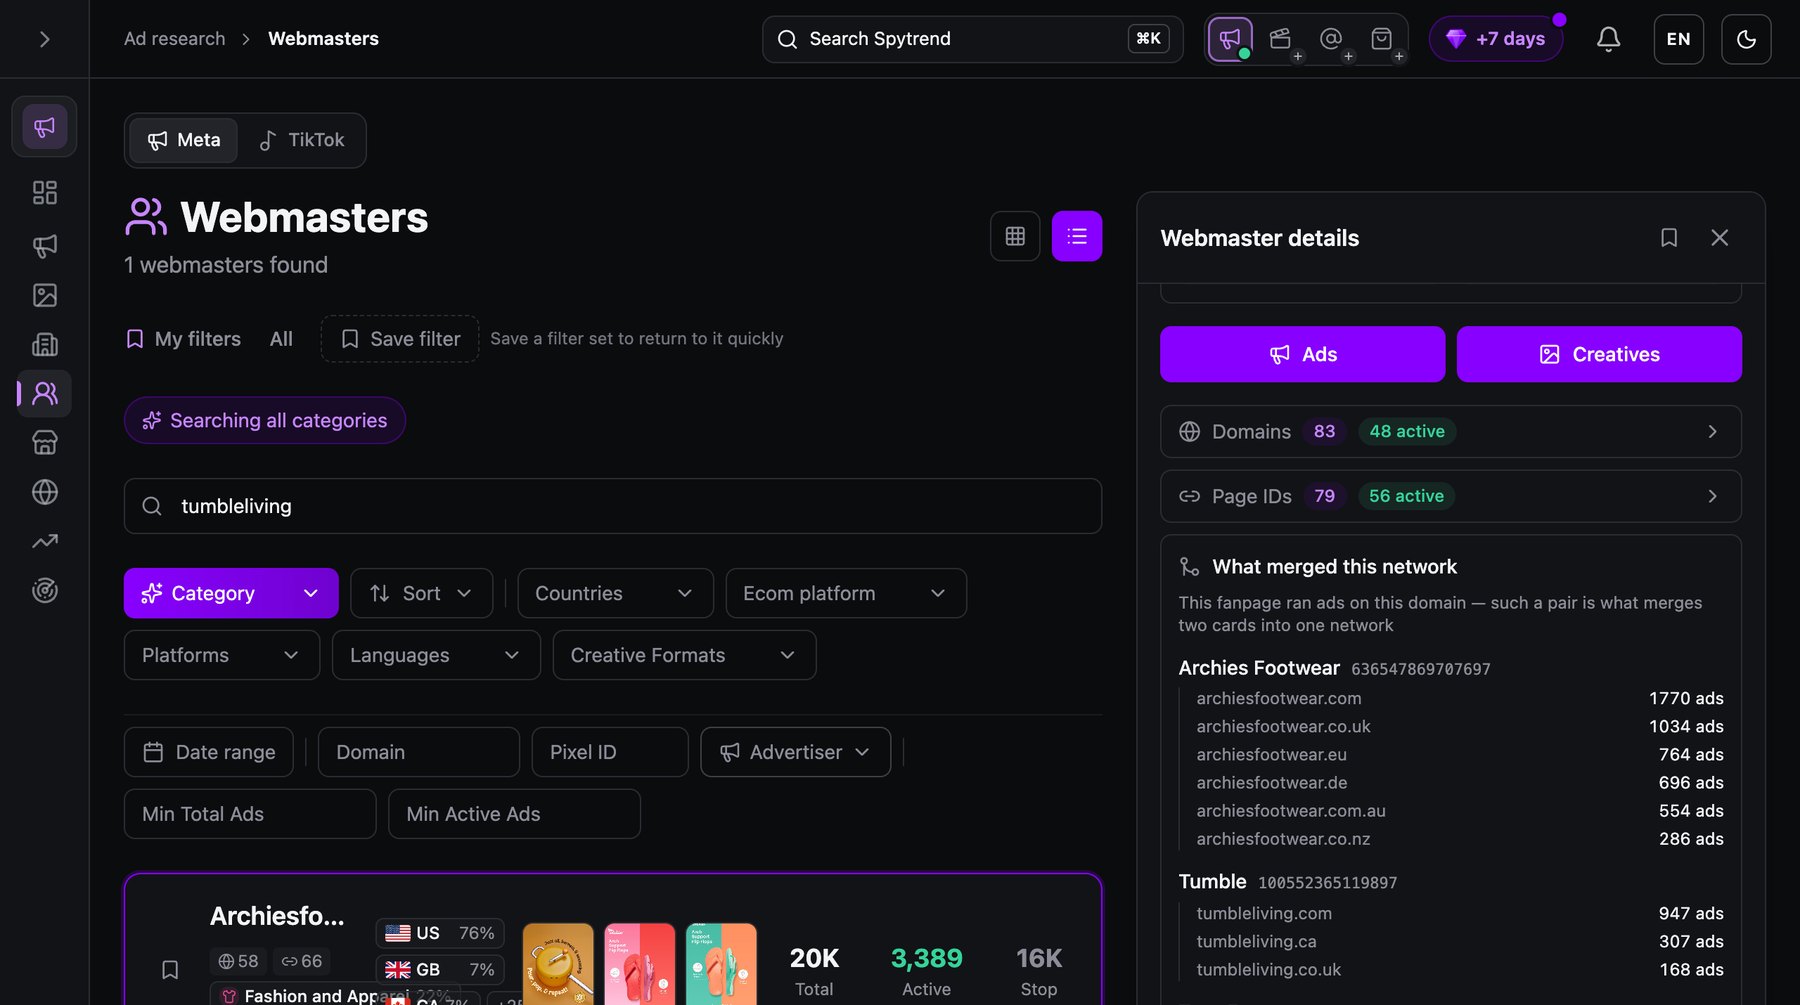Open the Sort dropdown

click(x=421, y=594)
